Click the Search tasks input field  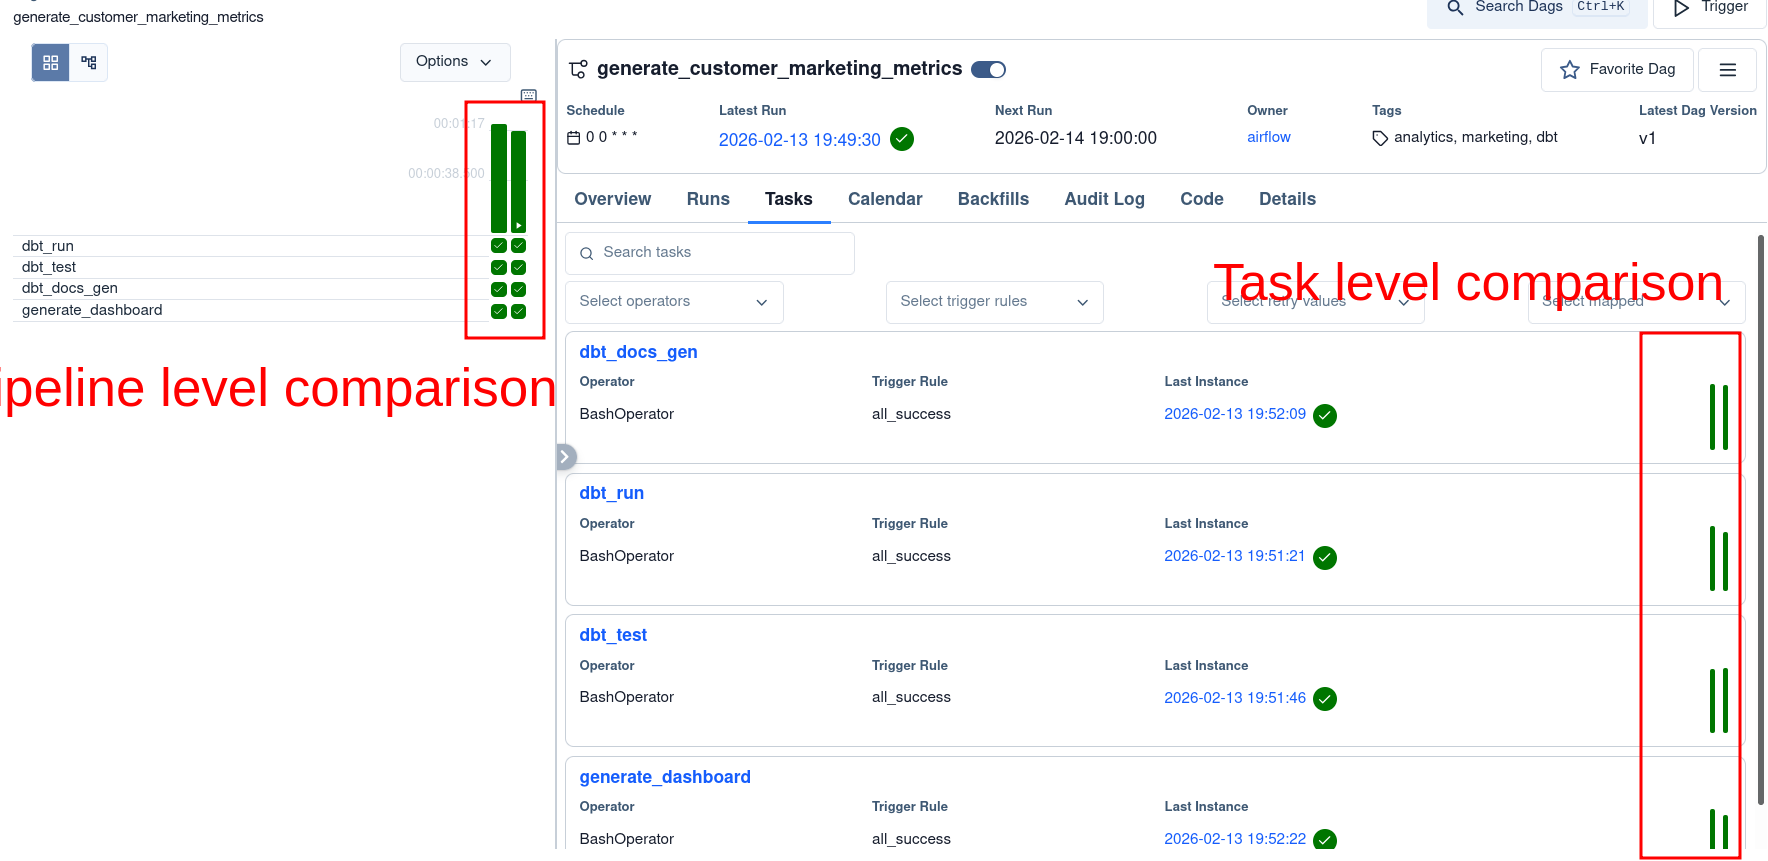click(710, 253)
